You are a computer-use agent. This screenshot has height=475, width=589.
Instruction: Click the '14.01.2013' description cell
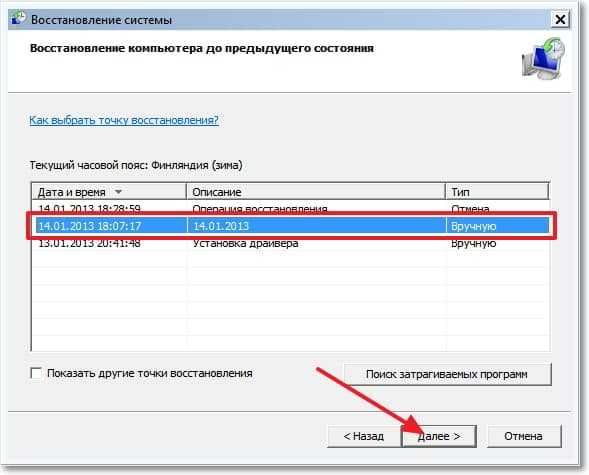221,226
